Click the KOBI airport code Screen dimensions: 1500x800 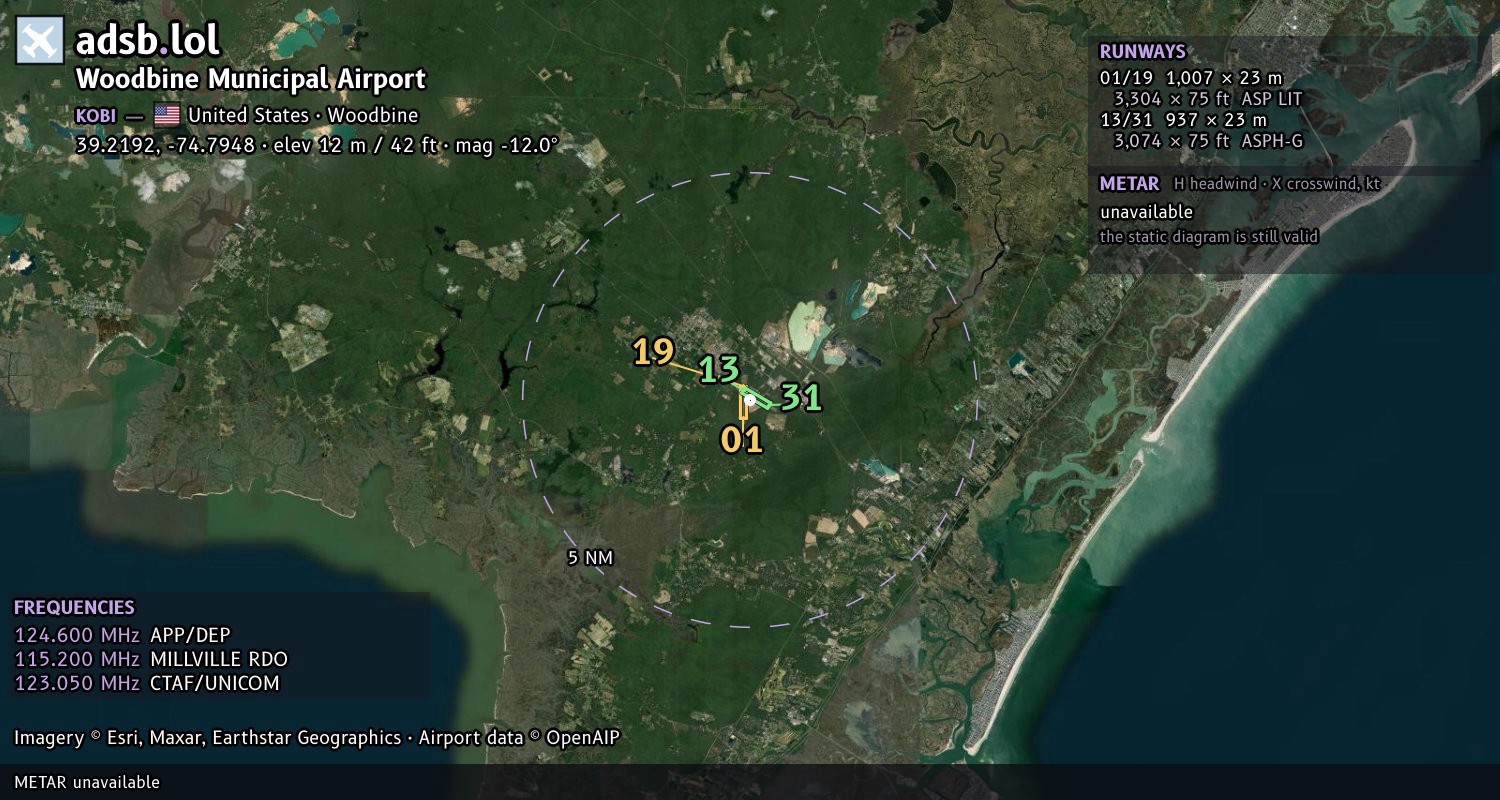click(96, 115)
